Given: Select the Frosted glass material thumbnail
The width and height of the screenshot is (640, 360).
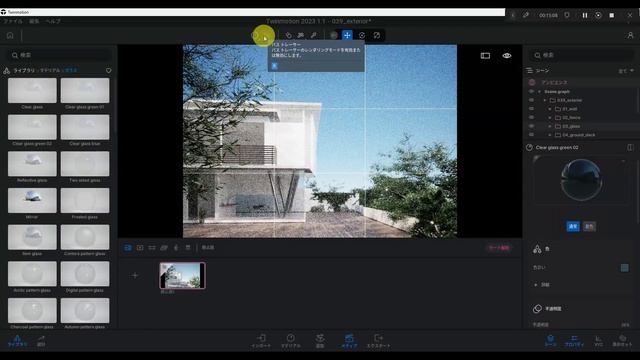Looking at the screenshot, I should pos(85,200).
